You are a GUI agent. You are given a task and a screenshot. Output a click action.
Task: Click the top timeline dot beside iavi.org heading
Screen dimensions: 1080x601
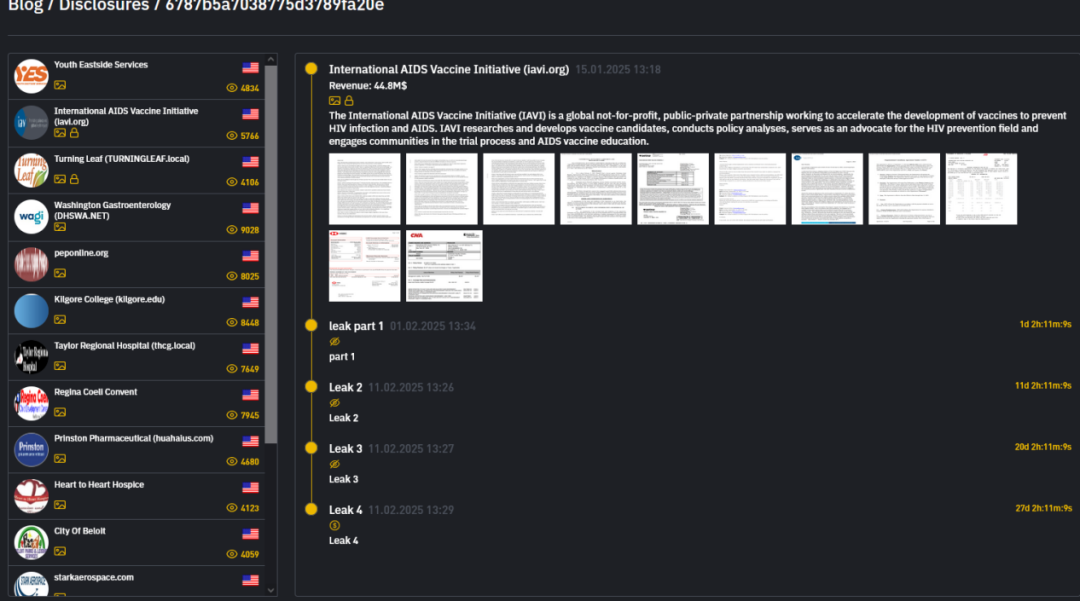(311, 68)
